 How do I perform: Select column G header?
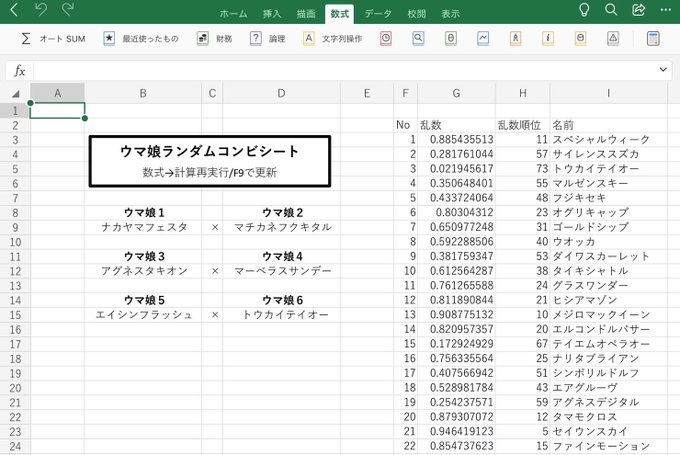456,93
